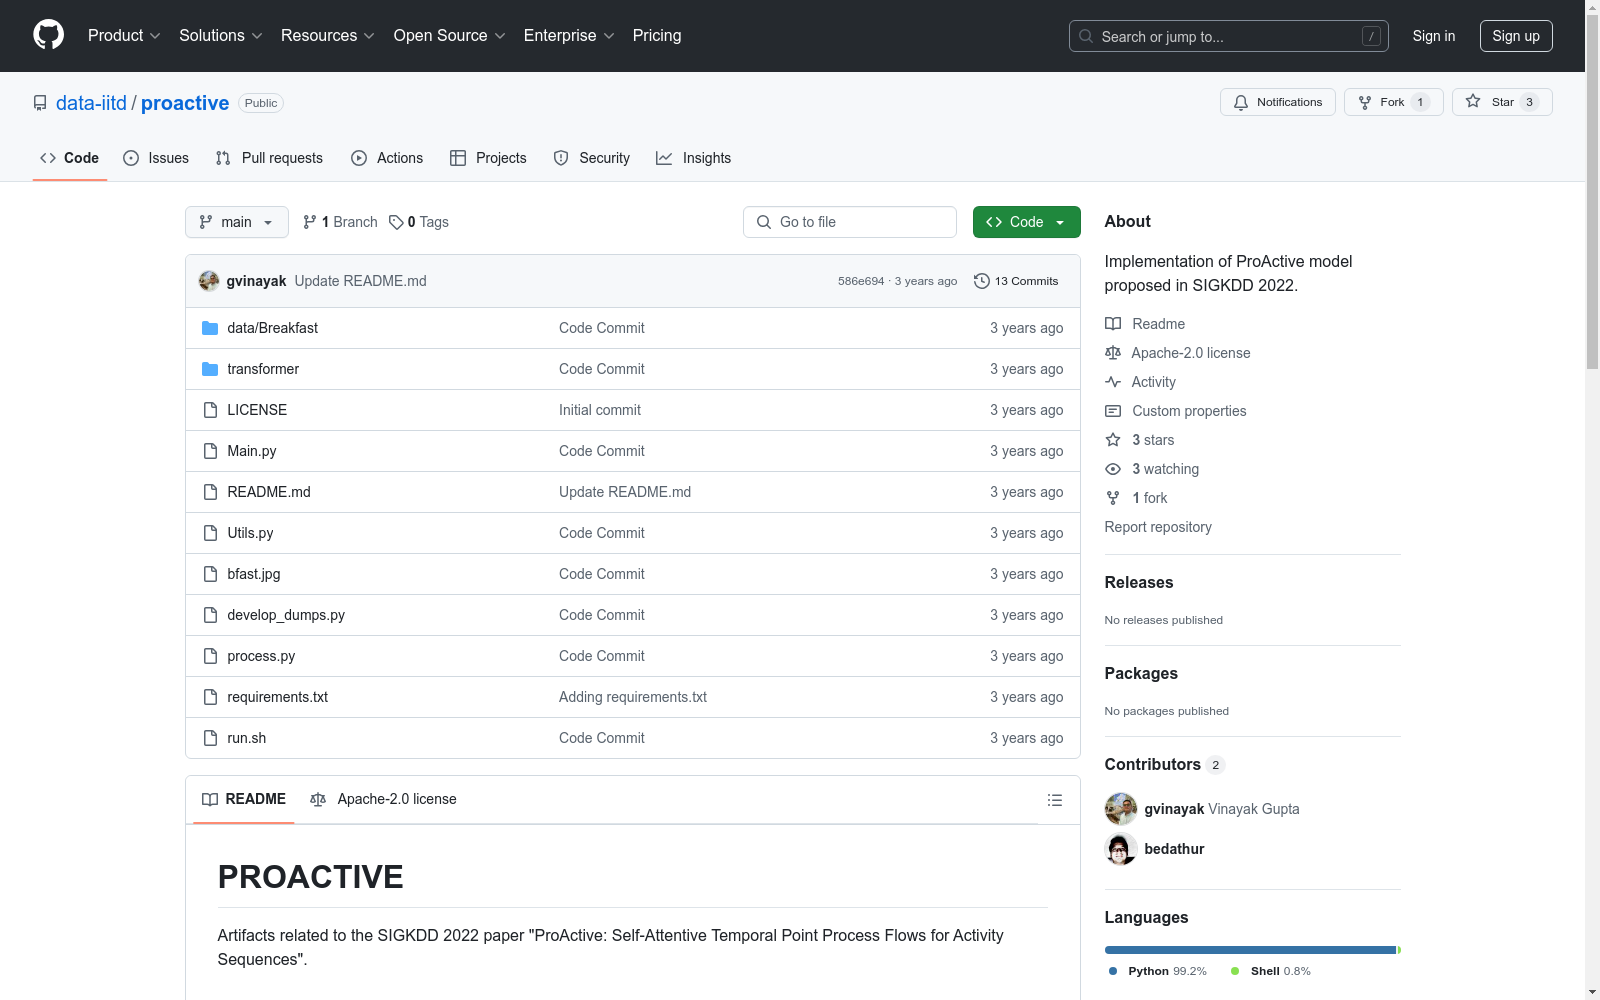This screenshot has width=1600, height=1000.
Task: Click the Sign up button
Action: (x=1516, y=36)
